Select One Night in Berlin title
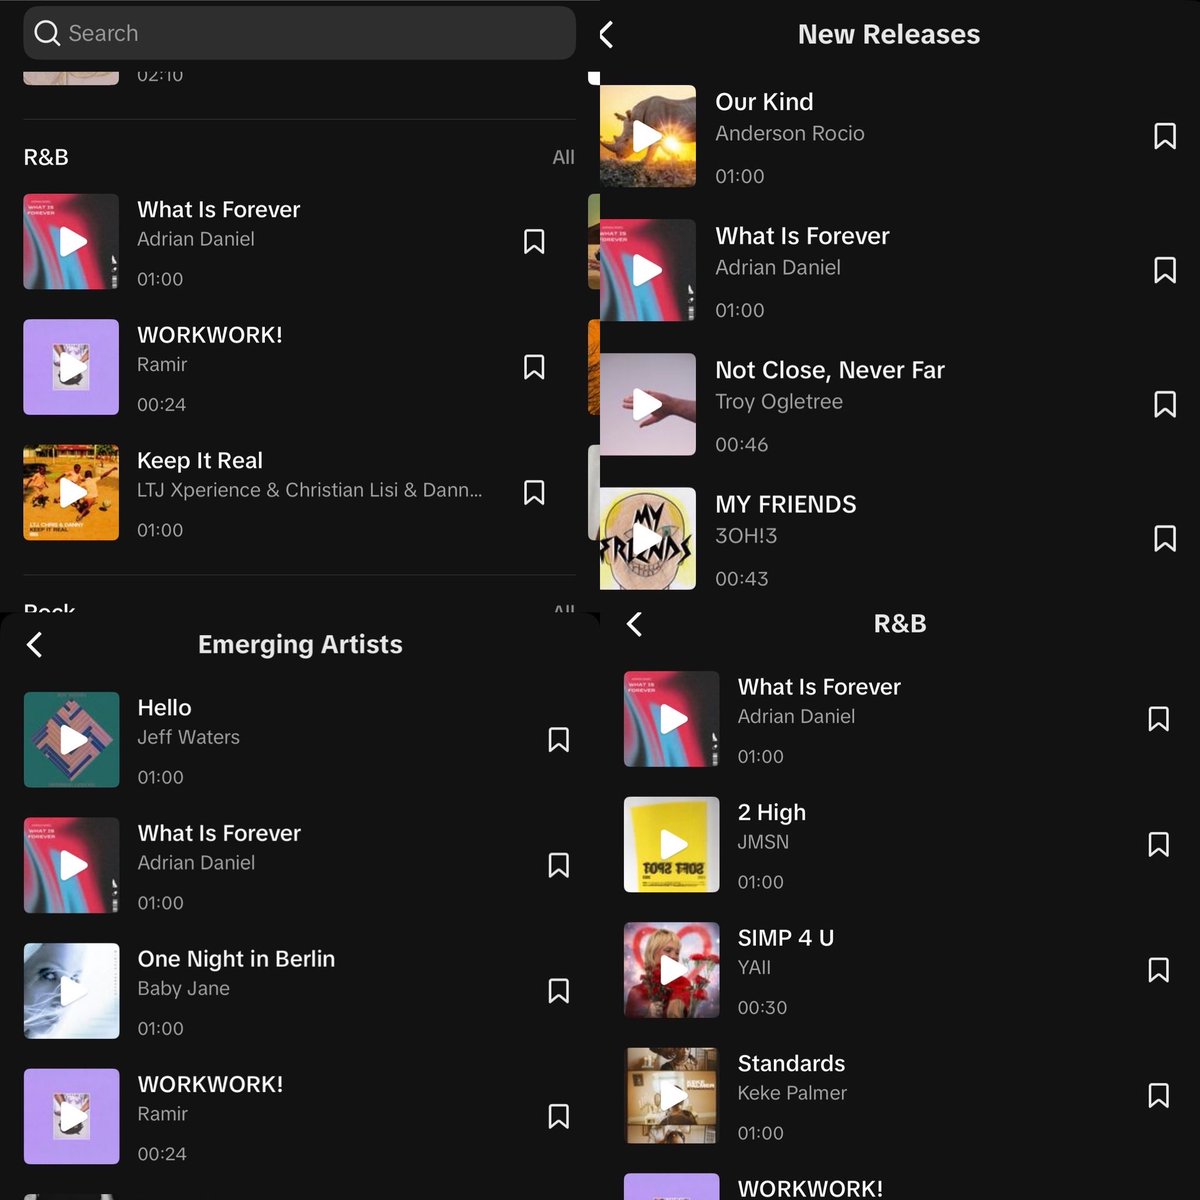Screen dimensions: 1200x1200 point(236,959)
